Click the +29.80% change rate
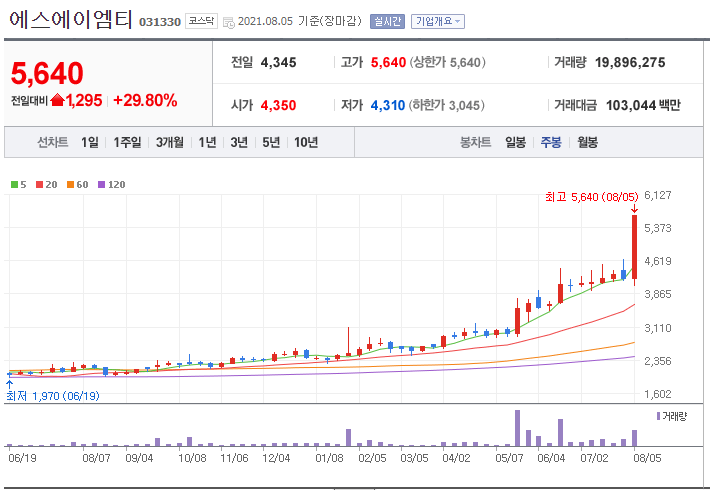710x490 pixels. coord(145,100)
